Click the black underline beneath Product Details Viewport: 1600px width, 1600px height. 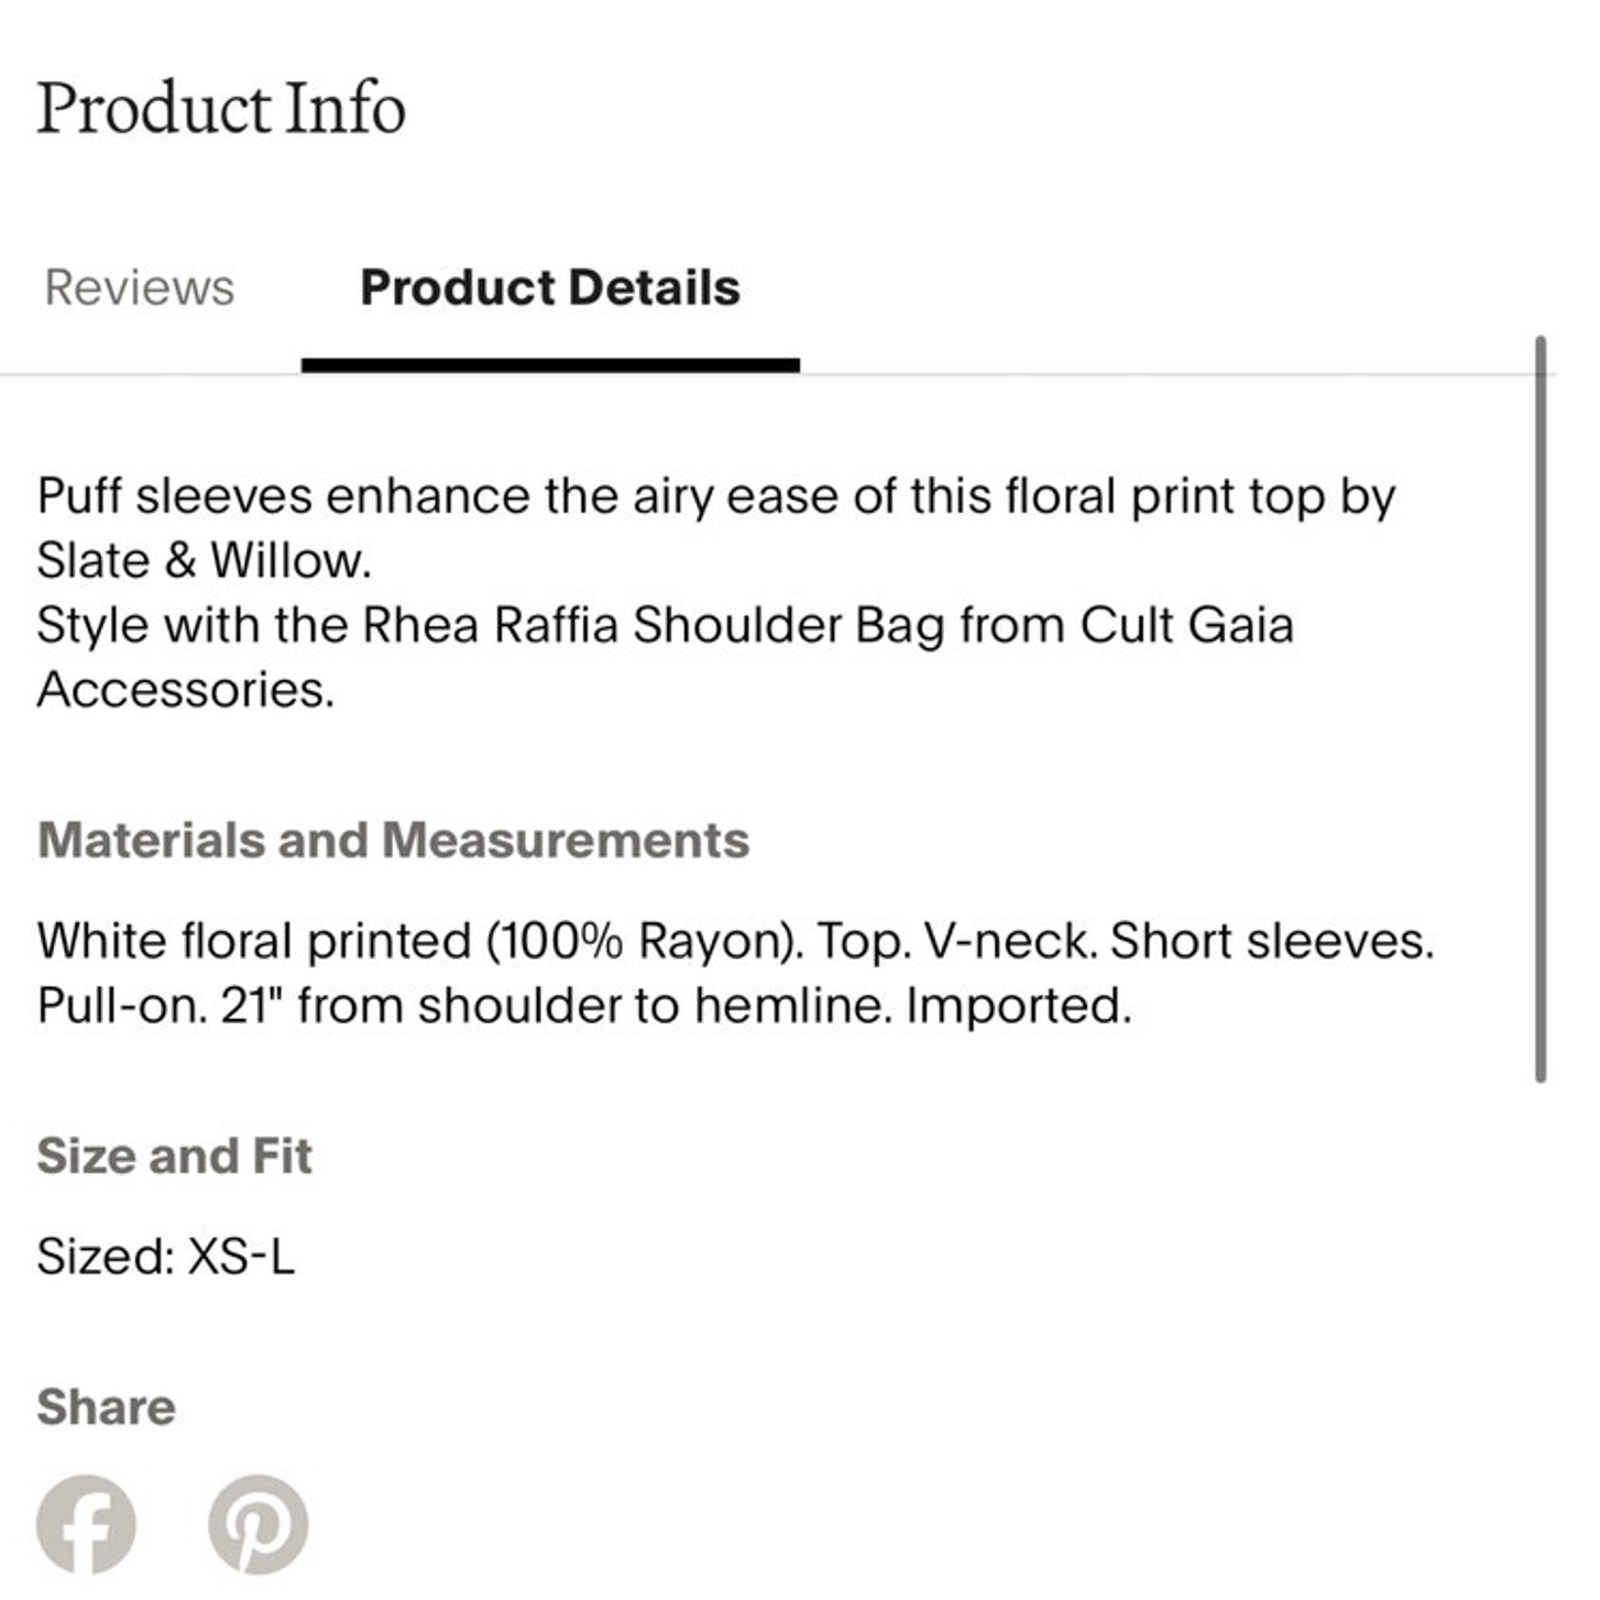pos(550,365)
